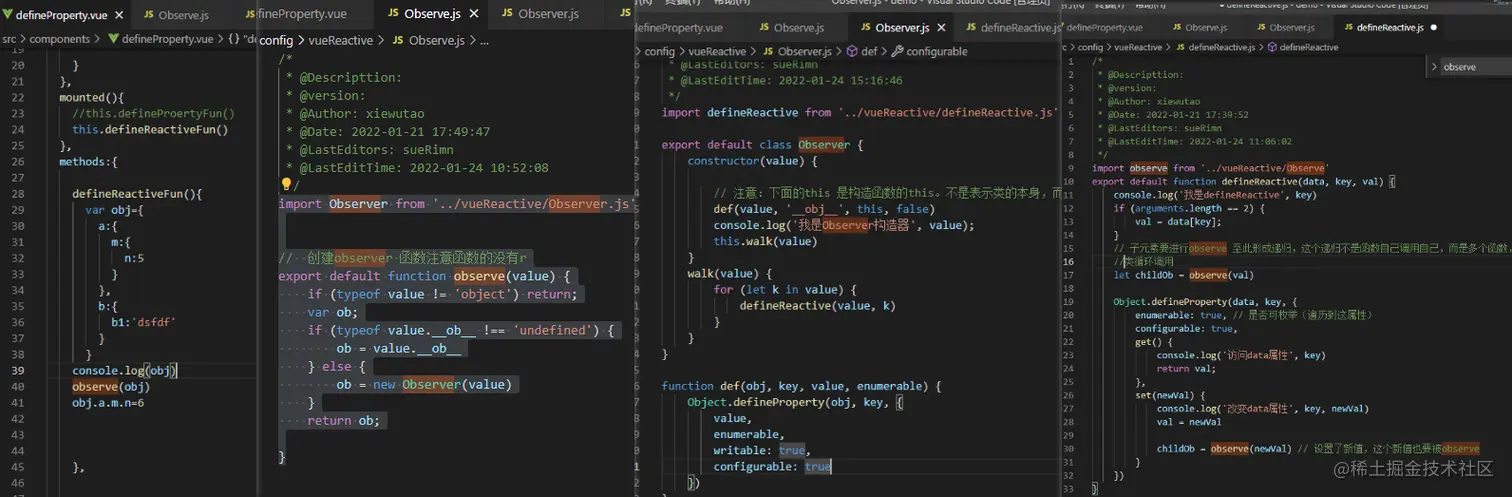Click 'this.walk(value)' line
1512x497 pixels.
pos(765,241)
